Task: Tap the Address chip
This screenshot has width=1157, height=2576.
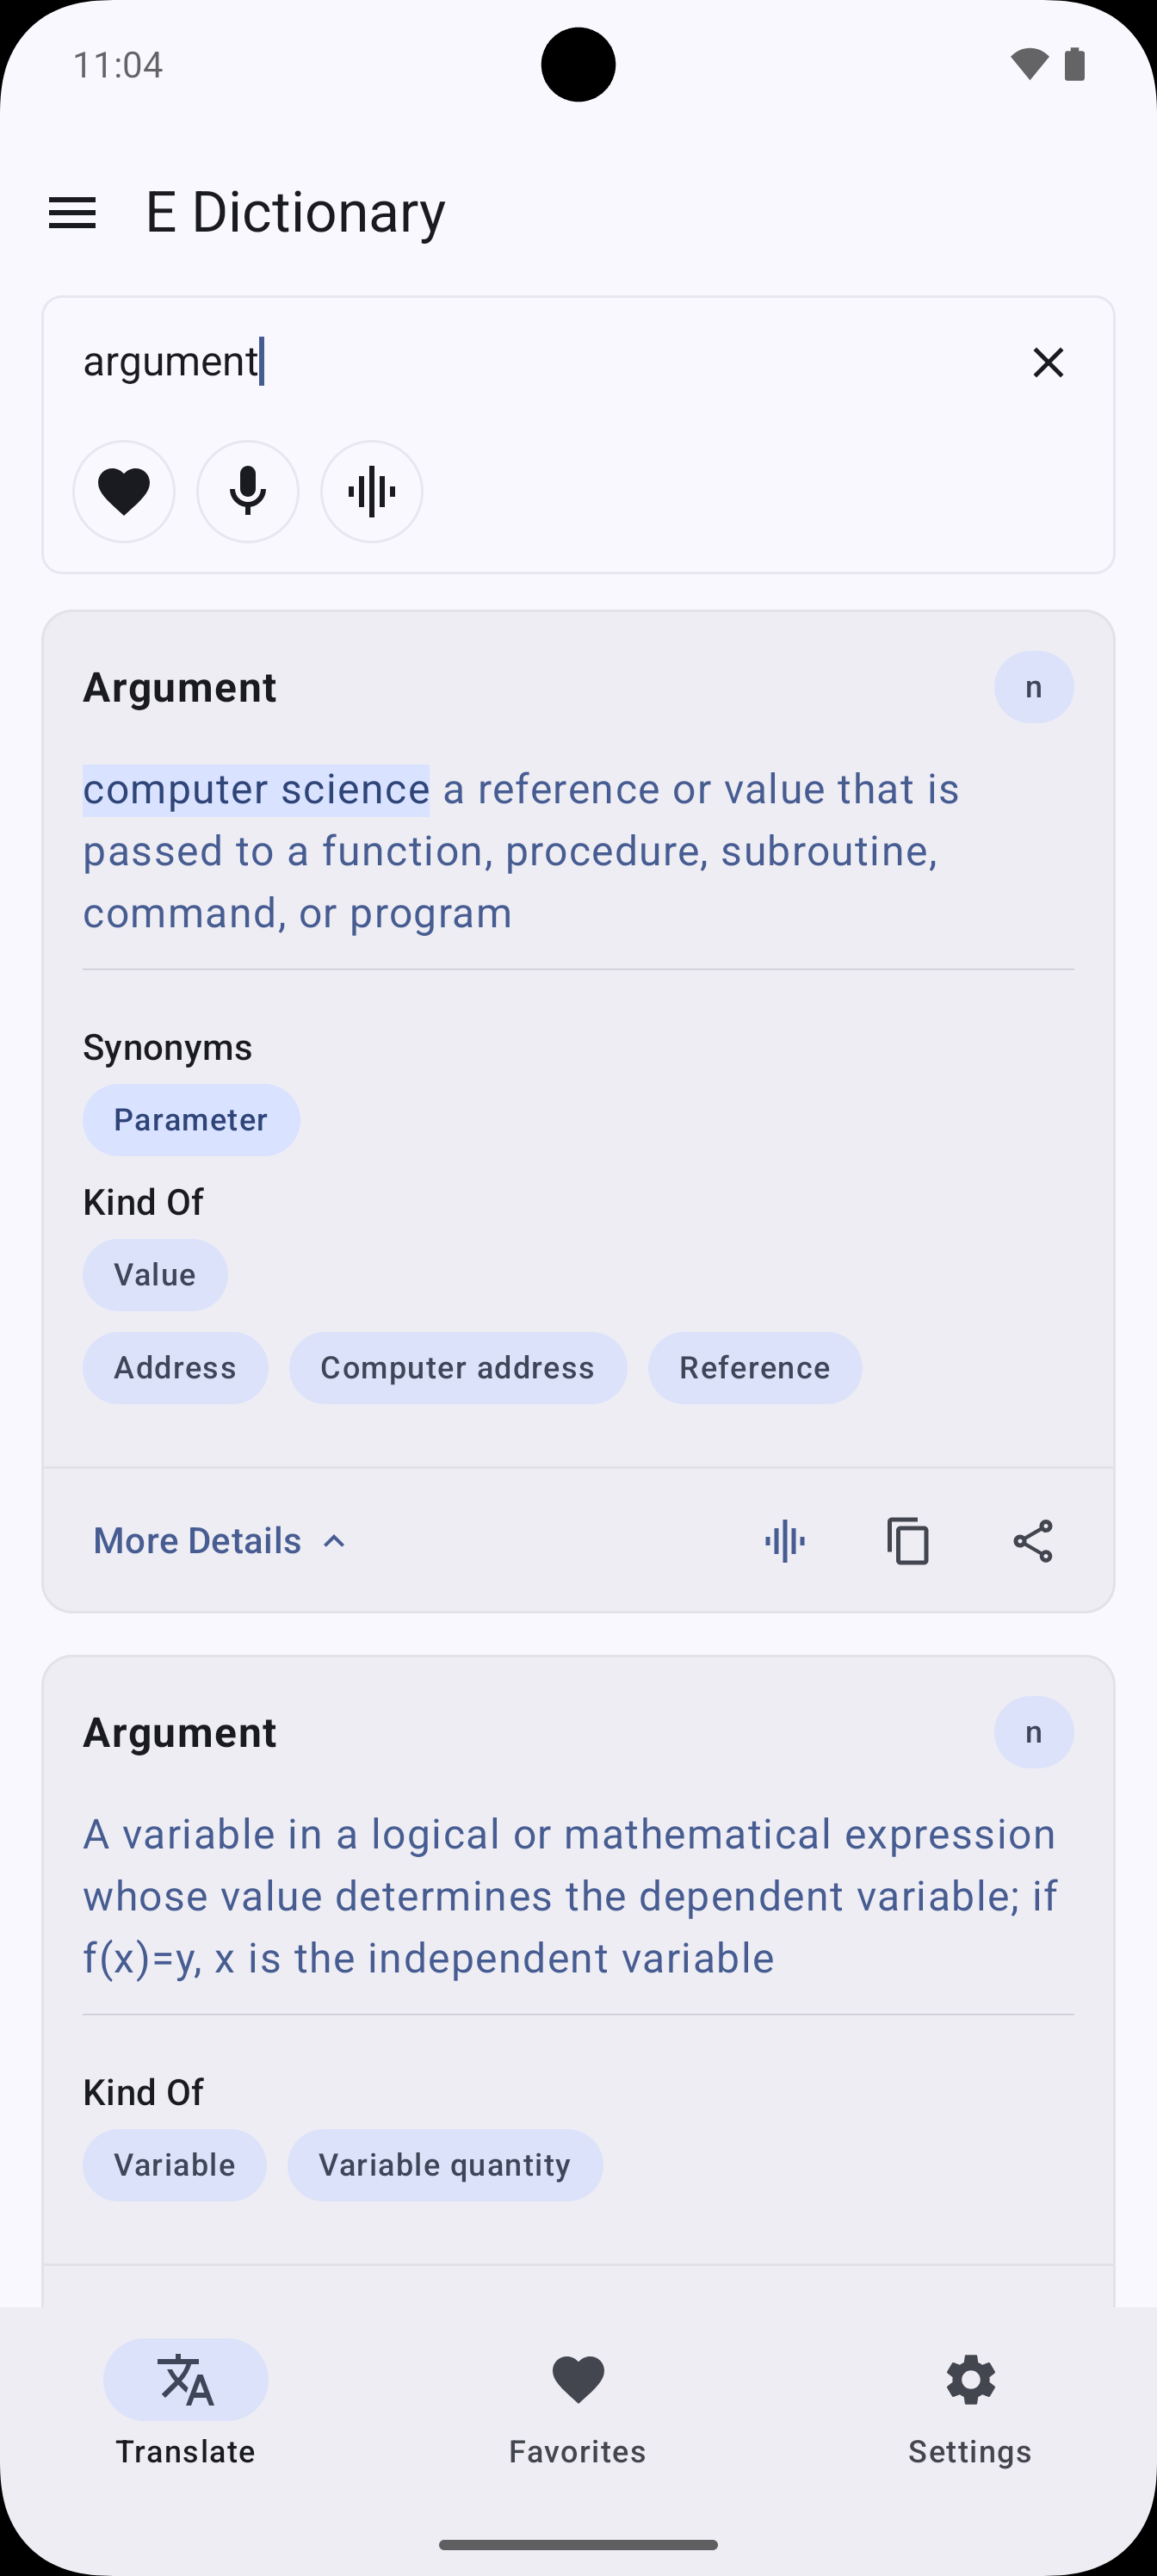Action: click(x=175, y=1368)
